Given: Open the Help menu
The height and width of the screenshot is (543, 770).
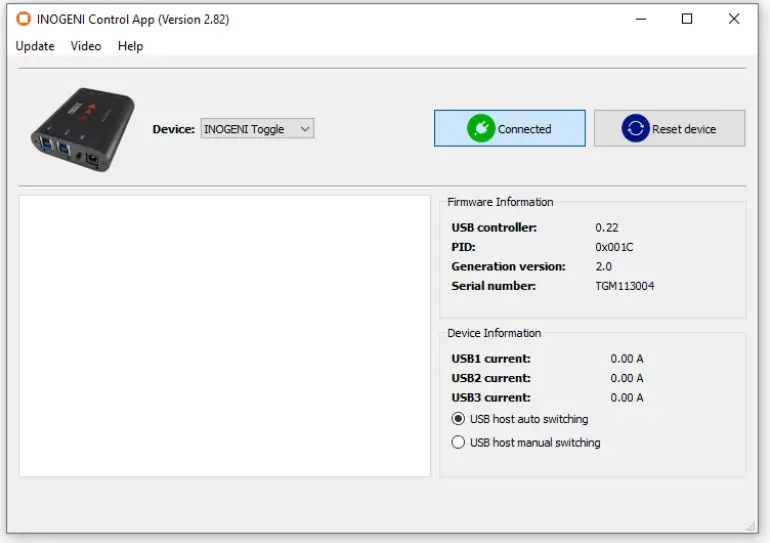Looking at the screenshot, I should [x=131, y=46].
